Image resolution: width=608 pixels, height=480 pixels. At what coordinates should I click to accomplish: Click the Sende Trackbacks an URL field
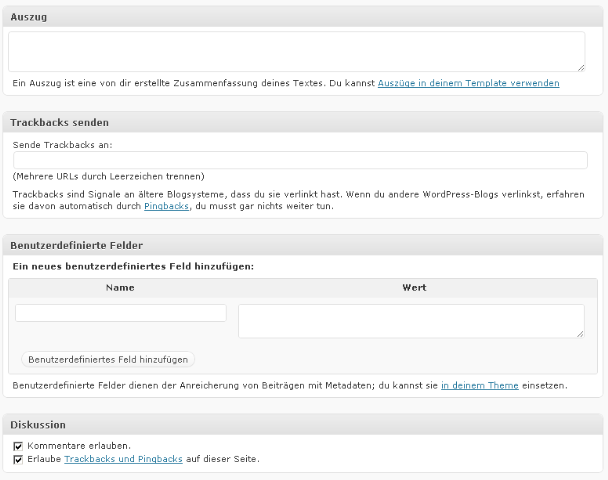pos(301,160)
